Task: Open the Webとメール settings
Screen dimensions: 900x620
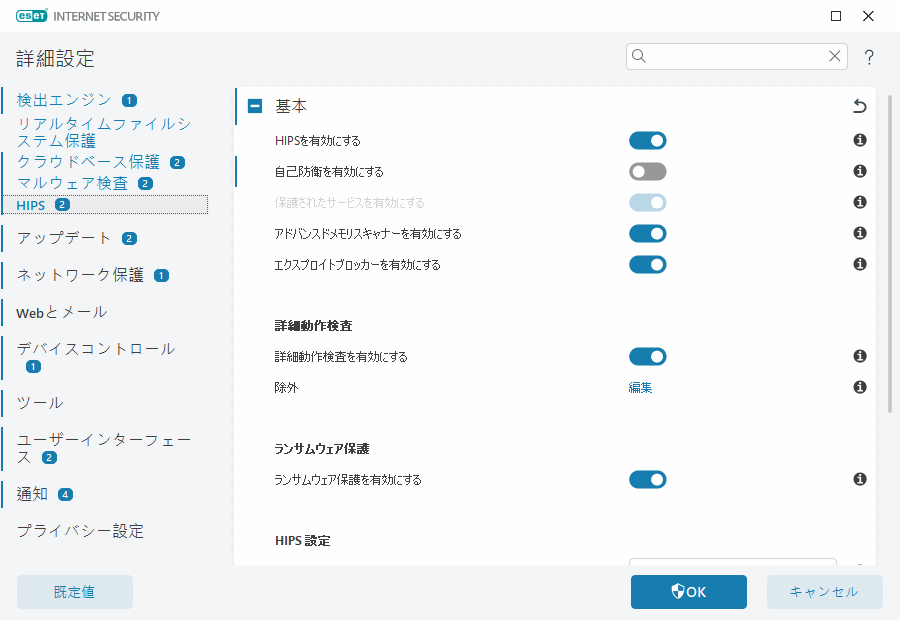Action: pyautogui.click(x=61, y=312)
